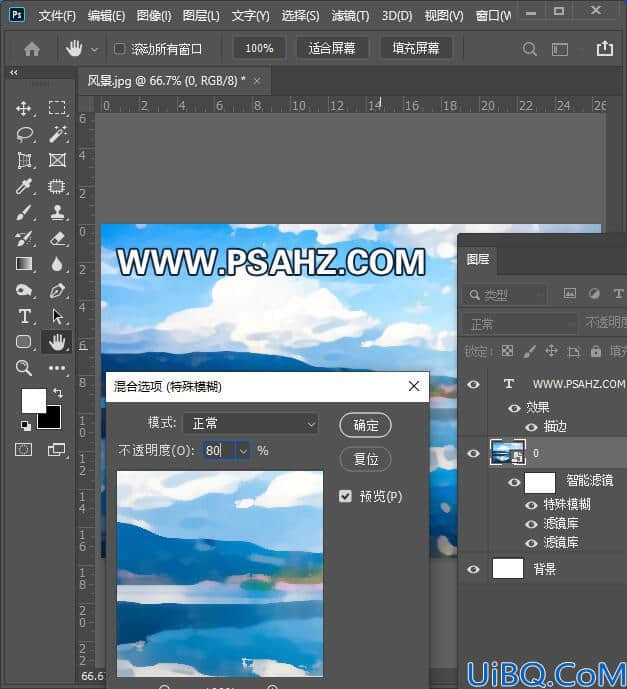
Task: Hide the Background layer
Action: coord(473,569)
